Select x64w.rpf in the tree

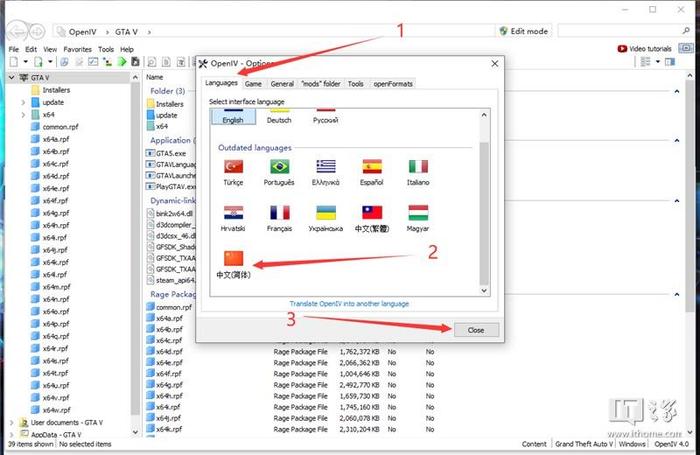[x=56, y=410]
